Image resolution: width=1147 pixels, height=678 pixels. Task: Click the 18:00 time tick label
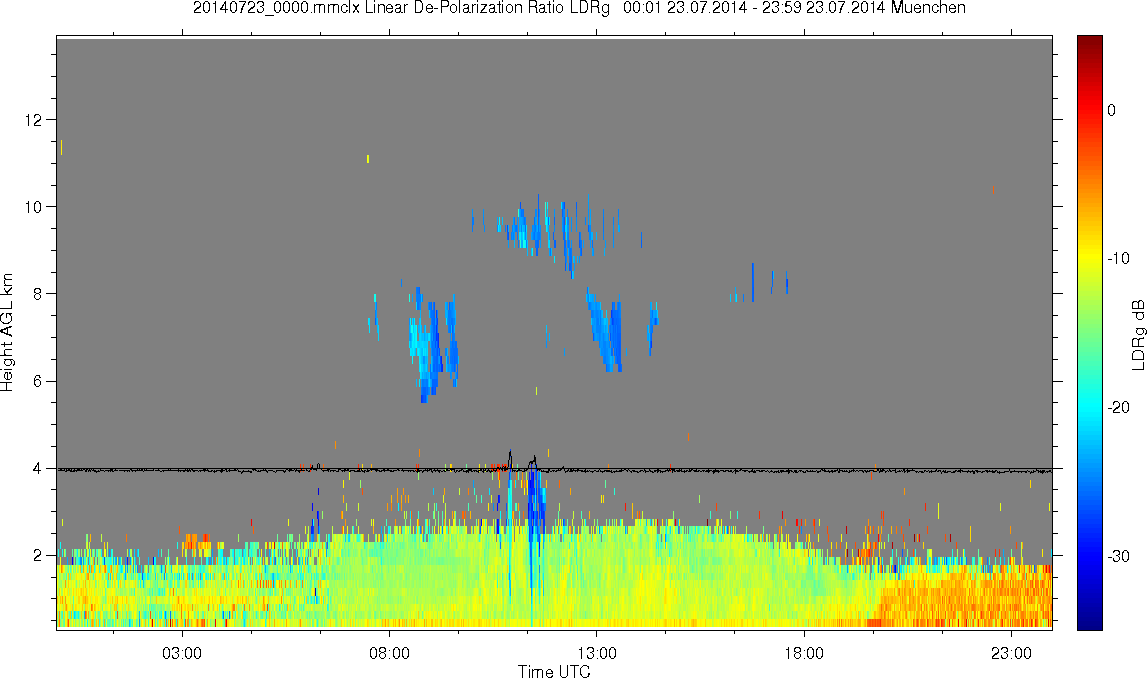coord(804,653)
